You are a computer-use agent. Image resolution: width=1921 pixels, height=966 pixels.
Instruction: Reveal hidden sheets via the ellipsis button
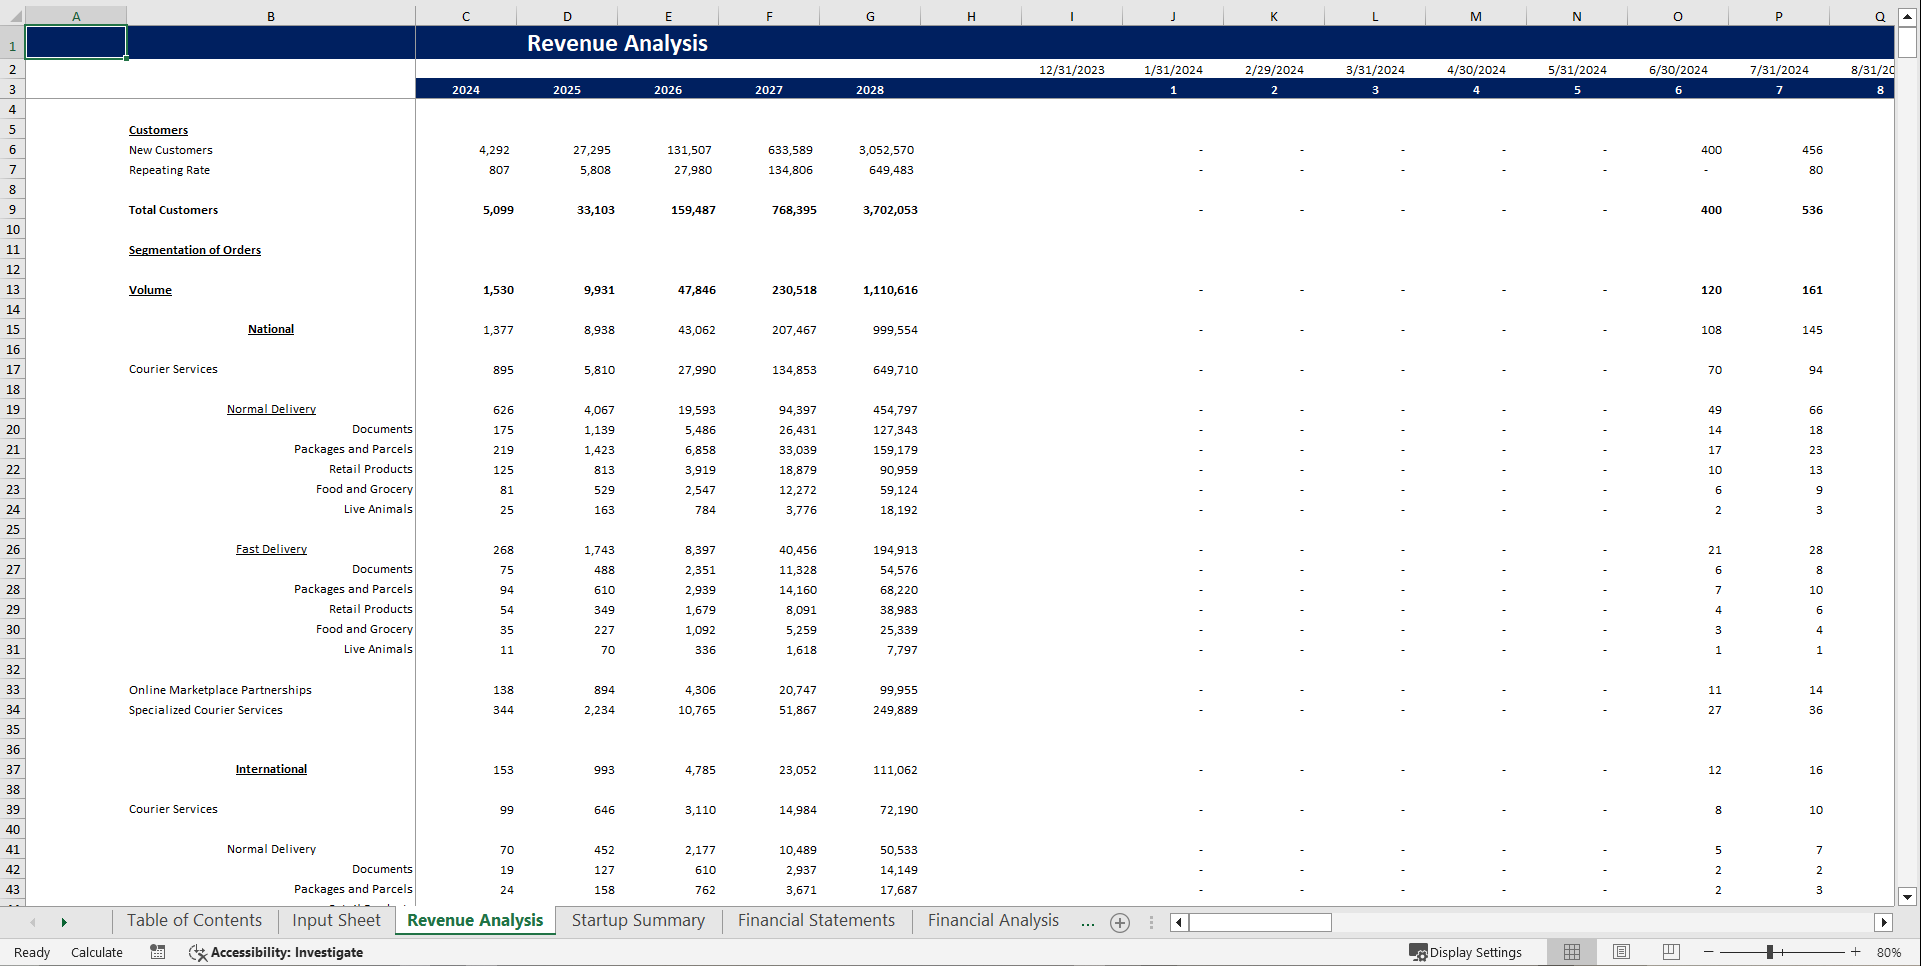[x=1088, y=922]
